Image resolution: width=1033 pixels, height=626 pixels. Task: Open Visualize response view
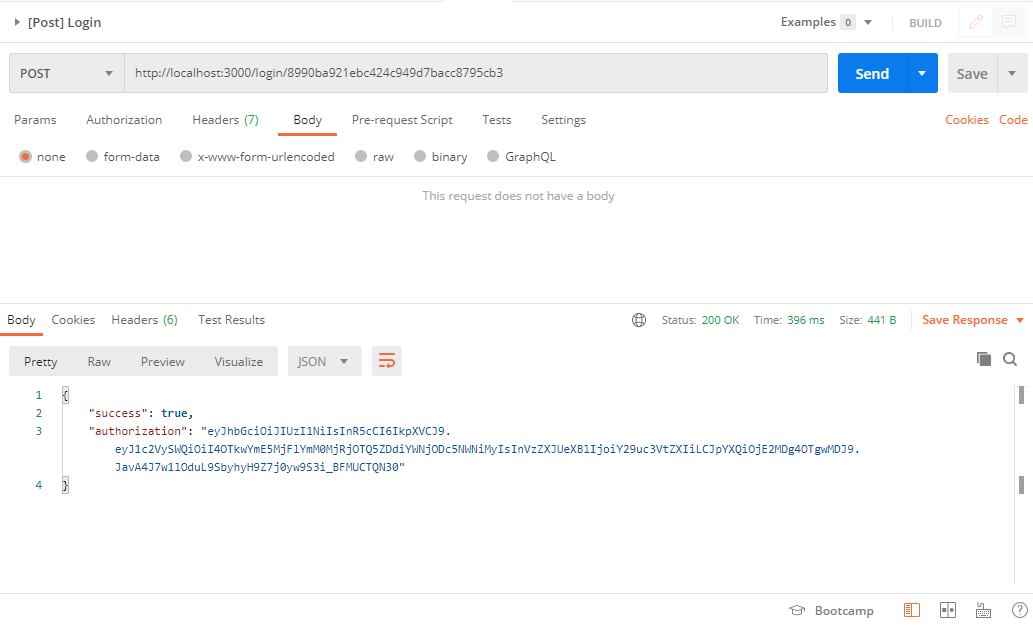coord(238,361)
